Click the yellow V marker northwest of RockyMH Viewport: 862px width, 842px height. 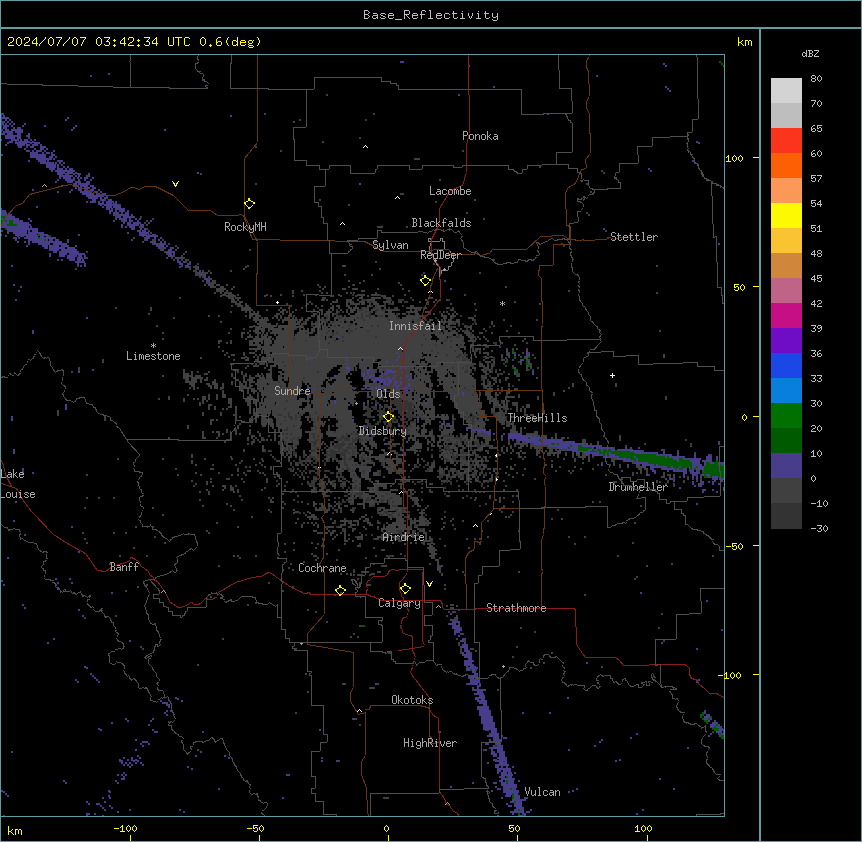pyautogui.click(x=175, y=184)
